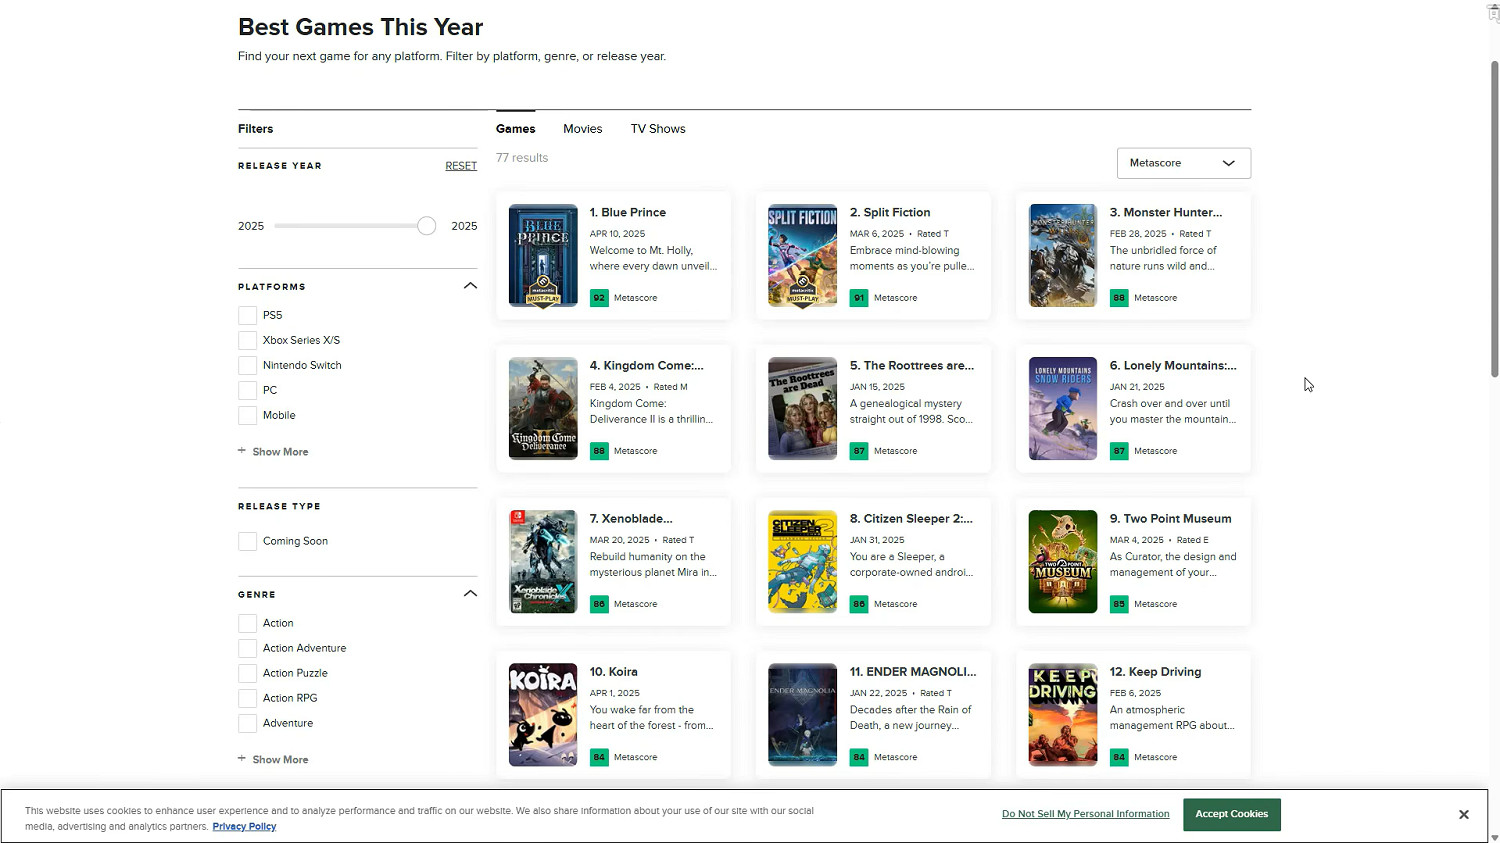Enable the PS5 platform checkbox
The image size is (1500, 843).
coord(248,315)
